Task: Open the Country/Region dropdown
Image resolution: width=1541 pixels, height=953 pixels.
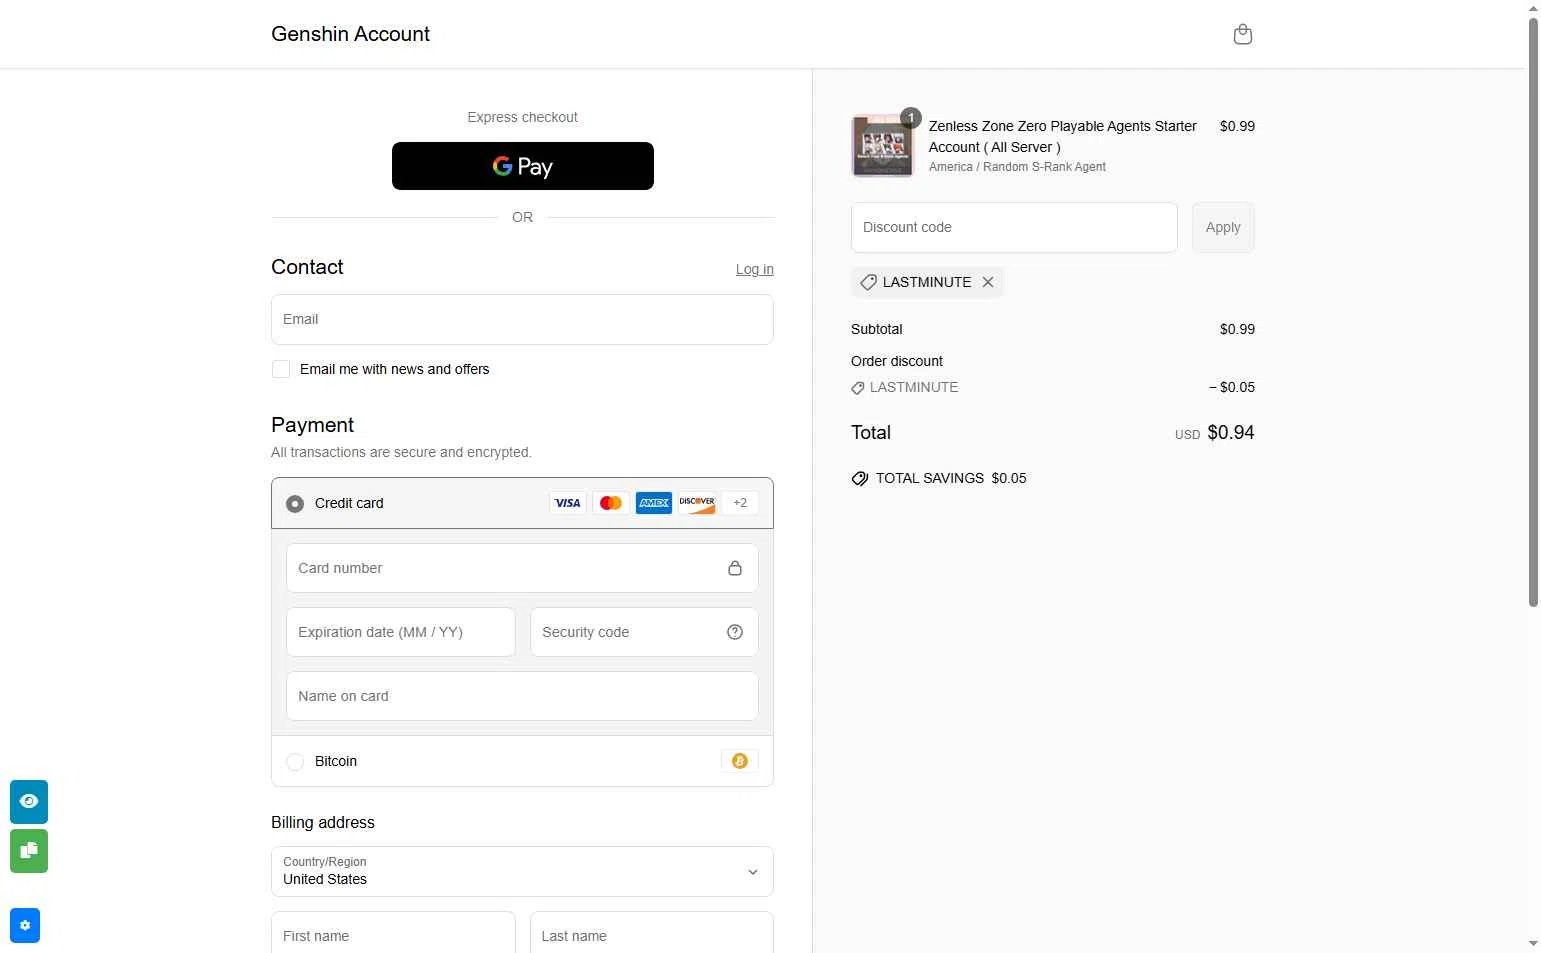Action: click(522, 871)
